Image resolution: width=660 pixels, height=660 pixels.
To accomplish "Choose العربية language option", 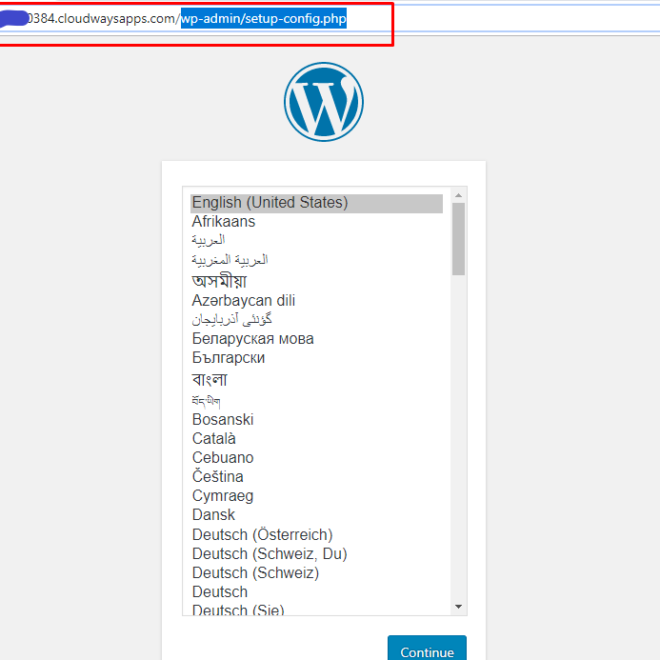I will coord(317,240).
